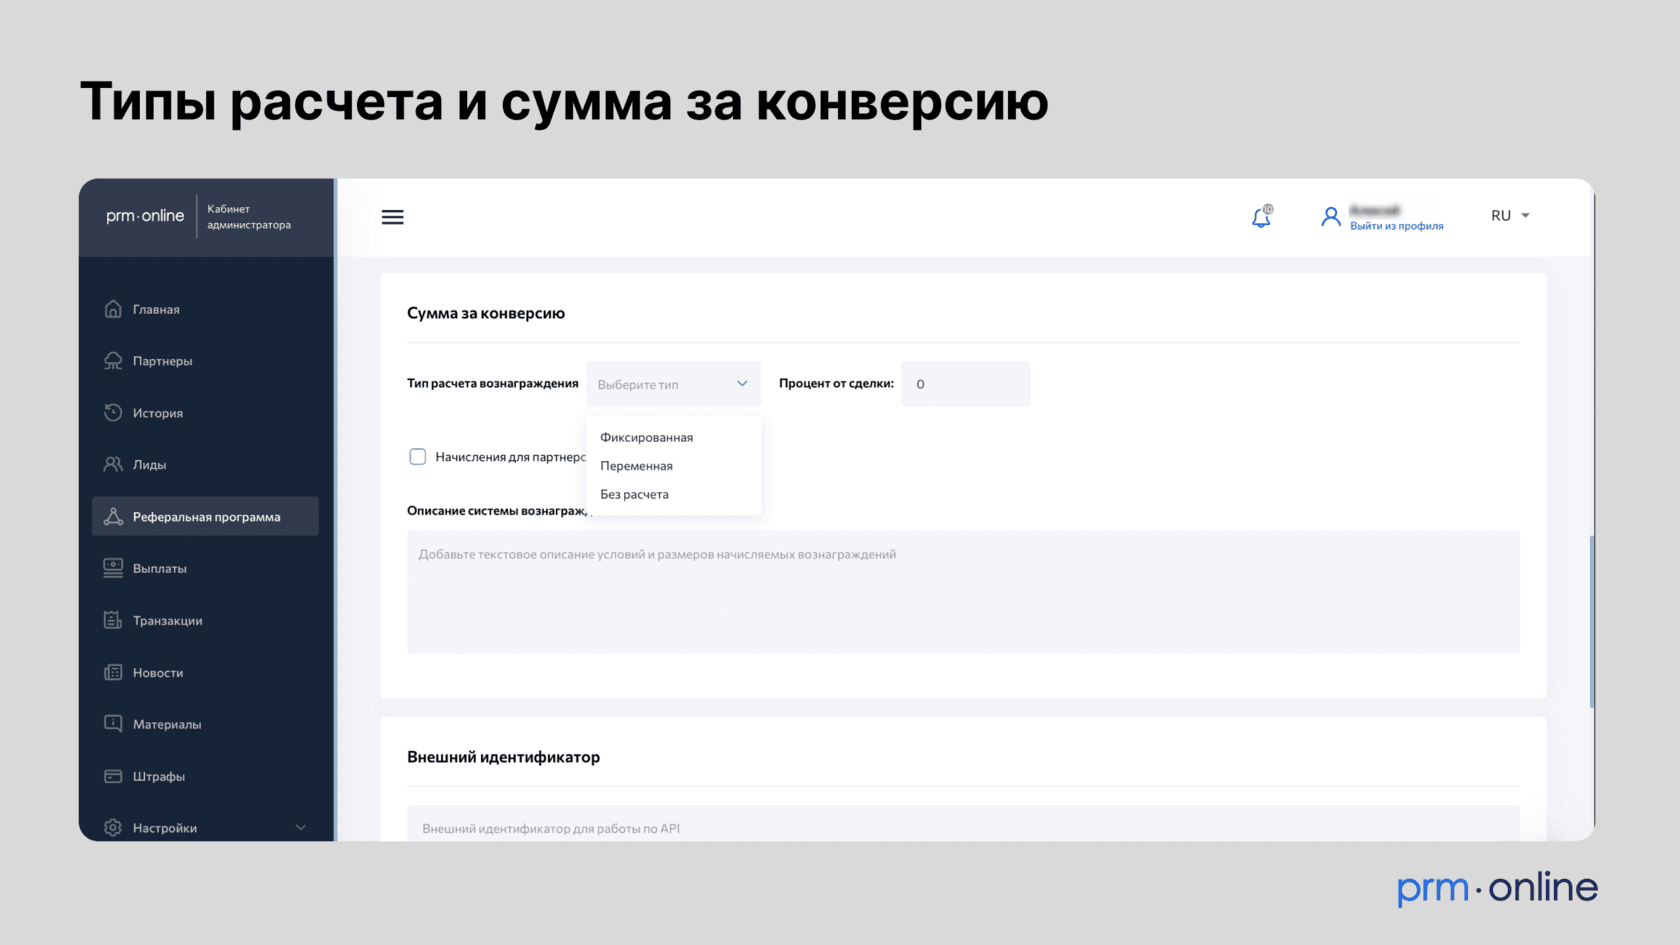The image size is (1680, 945).
Task: Click the История clock icon
Action: click(x=113, y=413)
